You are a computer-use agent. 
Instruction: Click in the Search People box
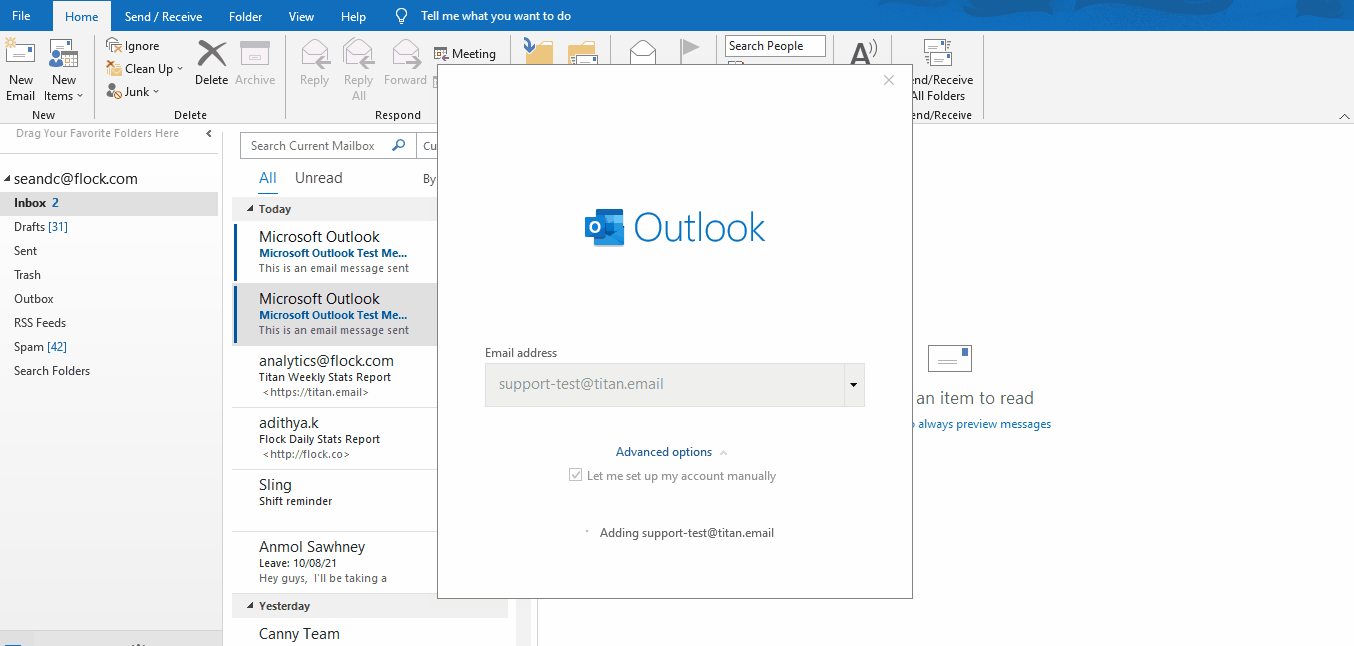click(x=775, y=46)
